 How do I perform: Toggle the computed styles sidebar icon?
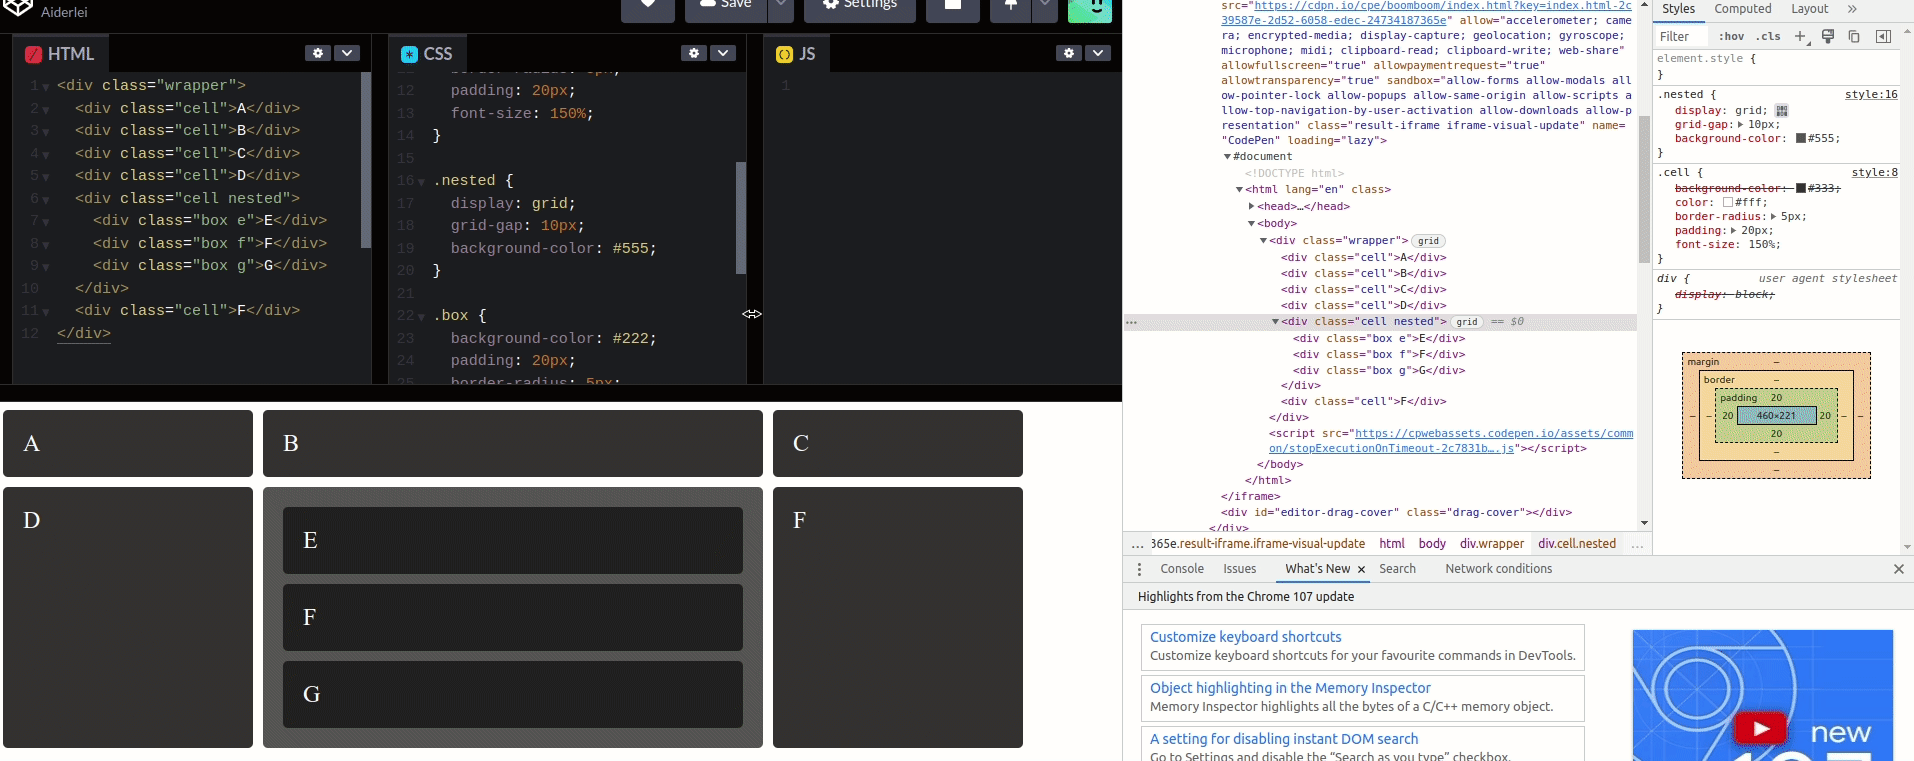click(1883, 36)
